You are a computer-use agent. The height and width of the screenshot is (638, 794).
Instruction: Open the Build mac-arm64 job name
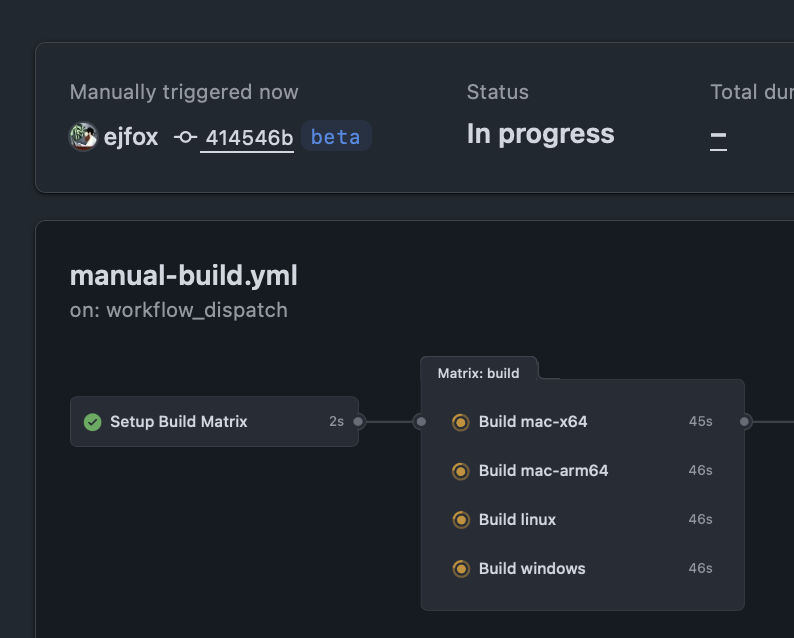[543, 471]
